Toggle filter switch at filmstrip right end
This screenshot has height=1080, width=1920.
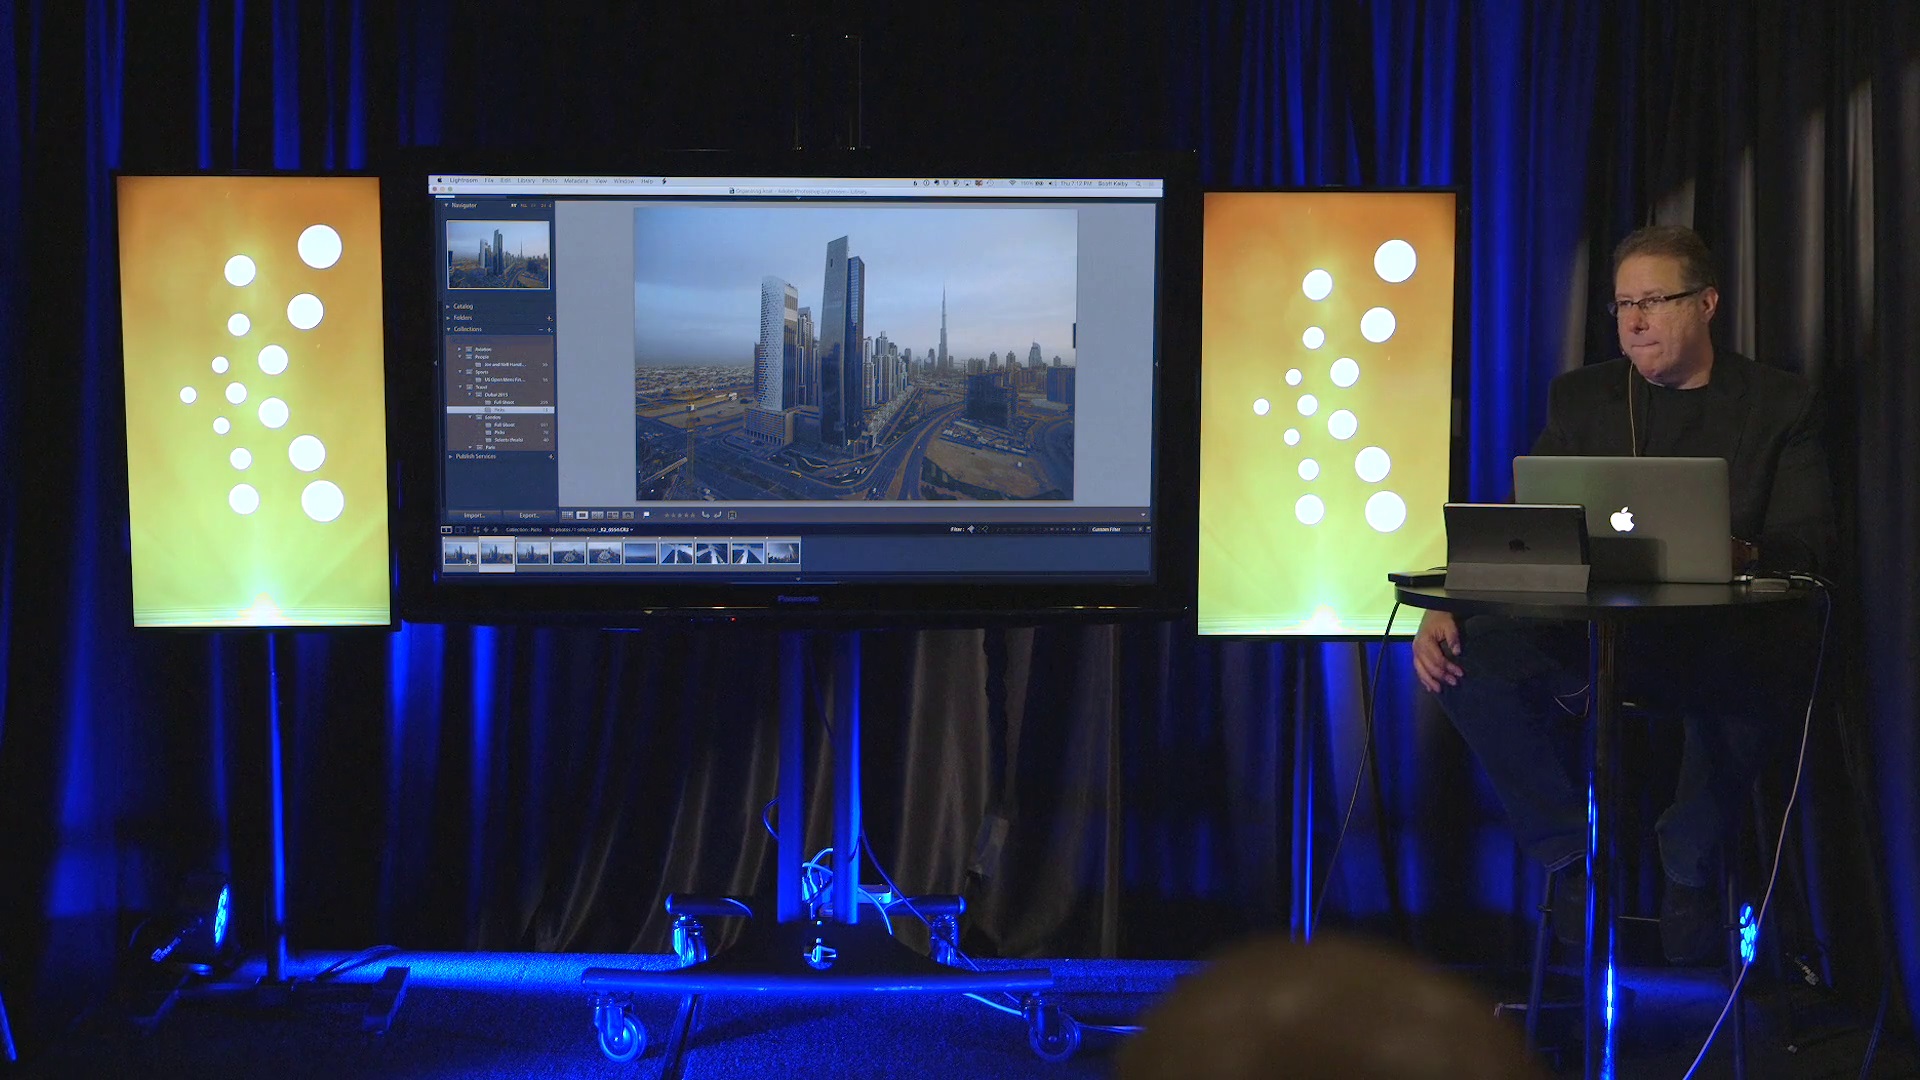coord(1148,529)
